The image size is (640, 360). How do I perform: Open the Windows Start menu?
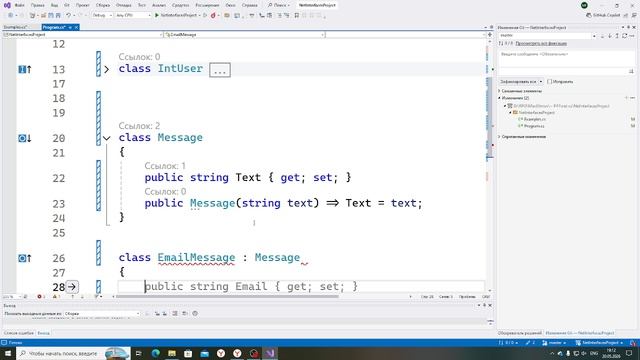coord(8,353)
